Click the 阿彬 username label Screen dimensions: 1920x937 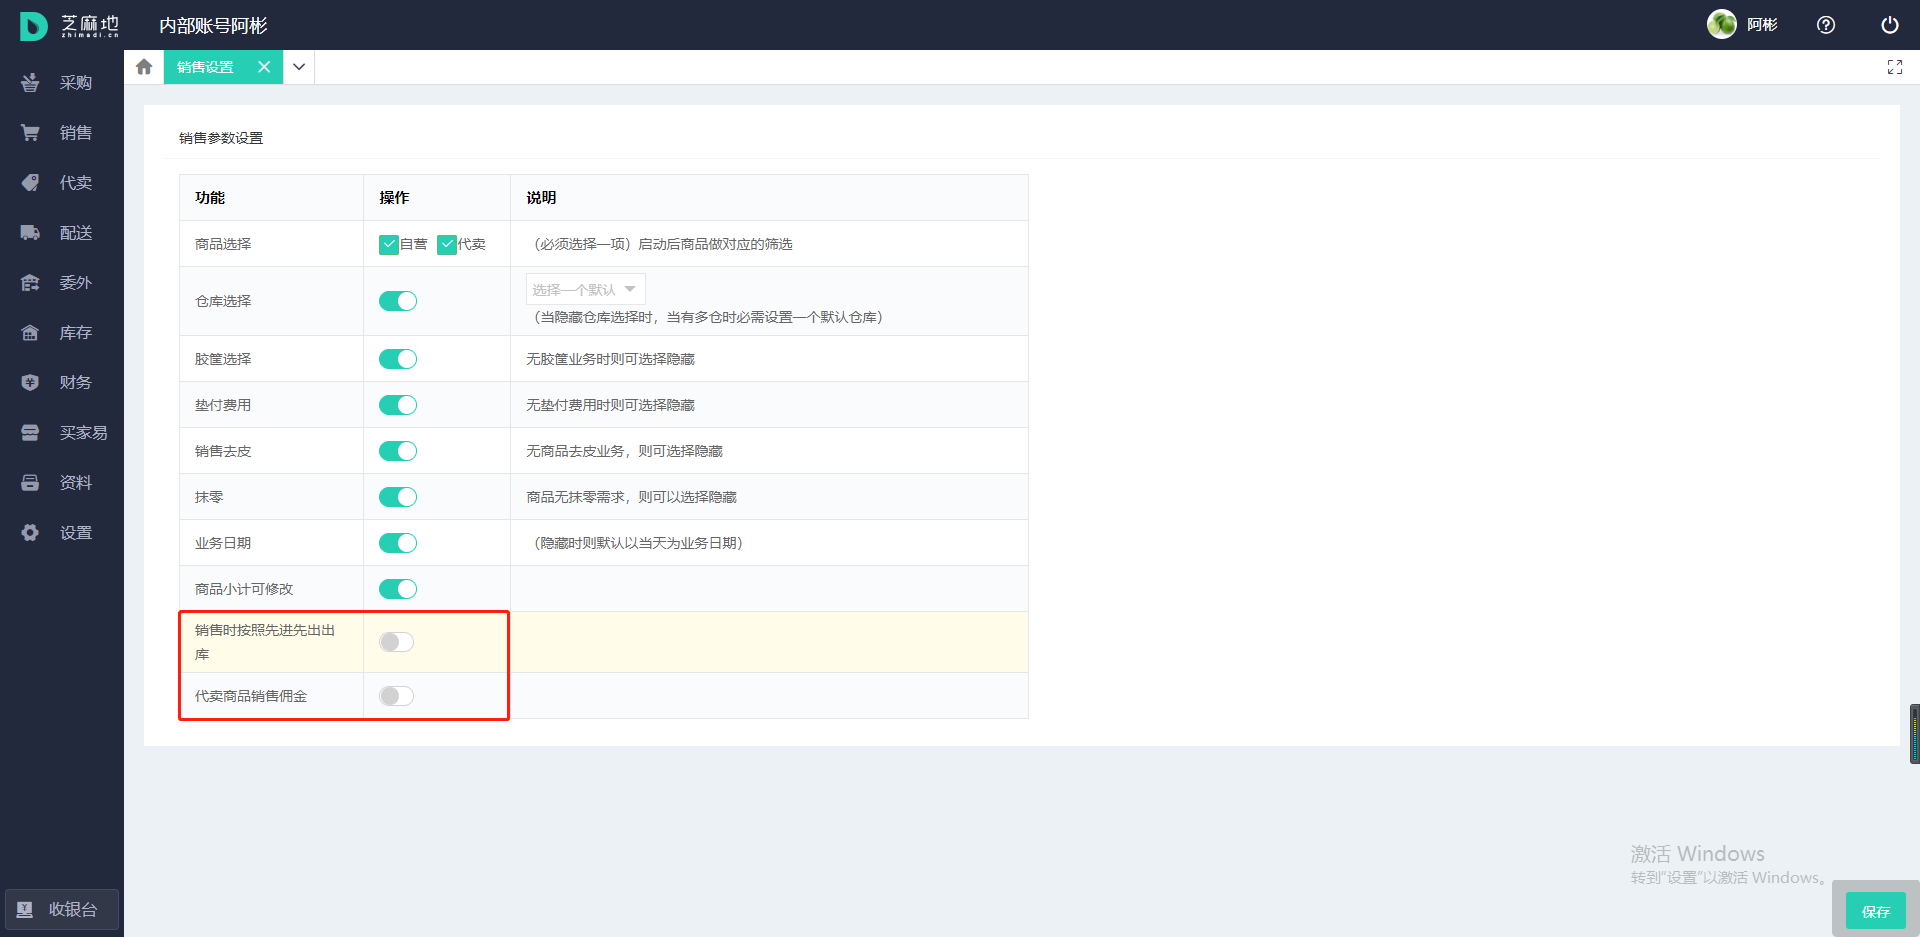pos(1762,25)
